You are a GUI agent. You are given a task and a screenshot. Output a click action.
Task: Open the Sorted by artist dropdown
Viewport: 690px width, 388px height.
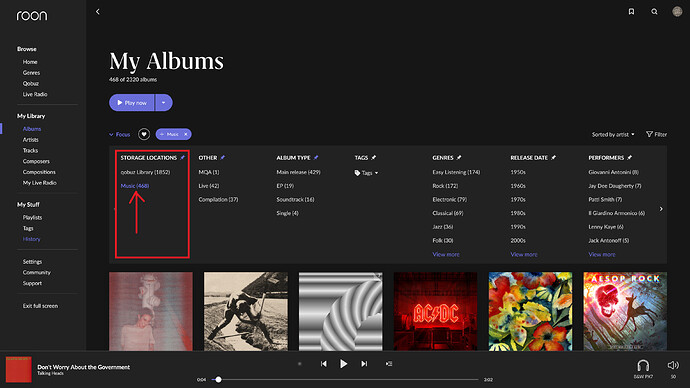613,135
